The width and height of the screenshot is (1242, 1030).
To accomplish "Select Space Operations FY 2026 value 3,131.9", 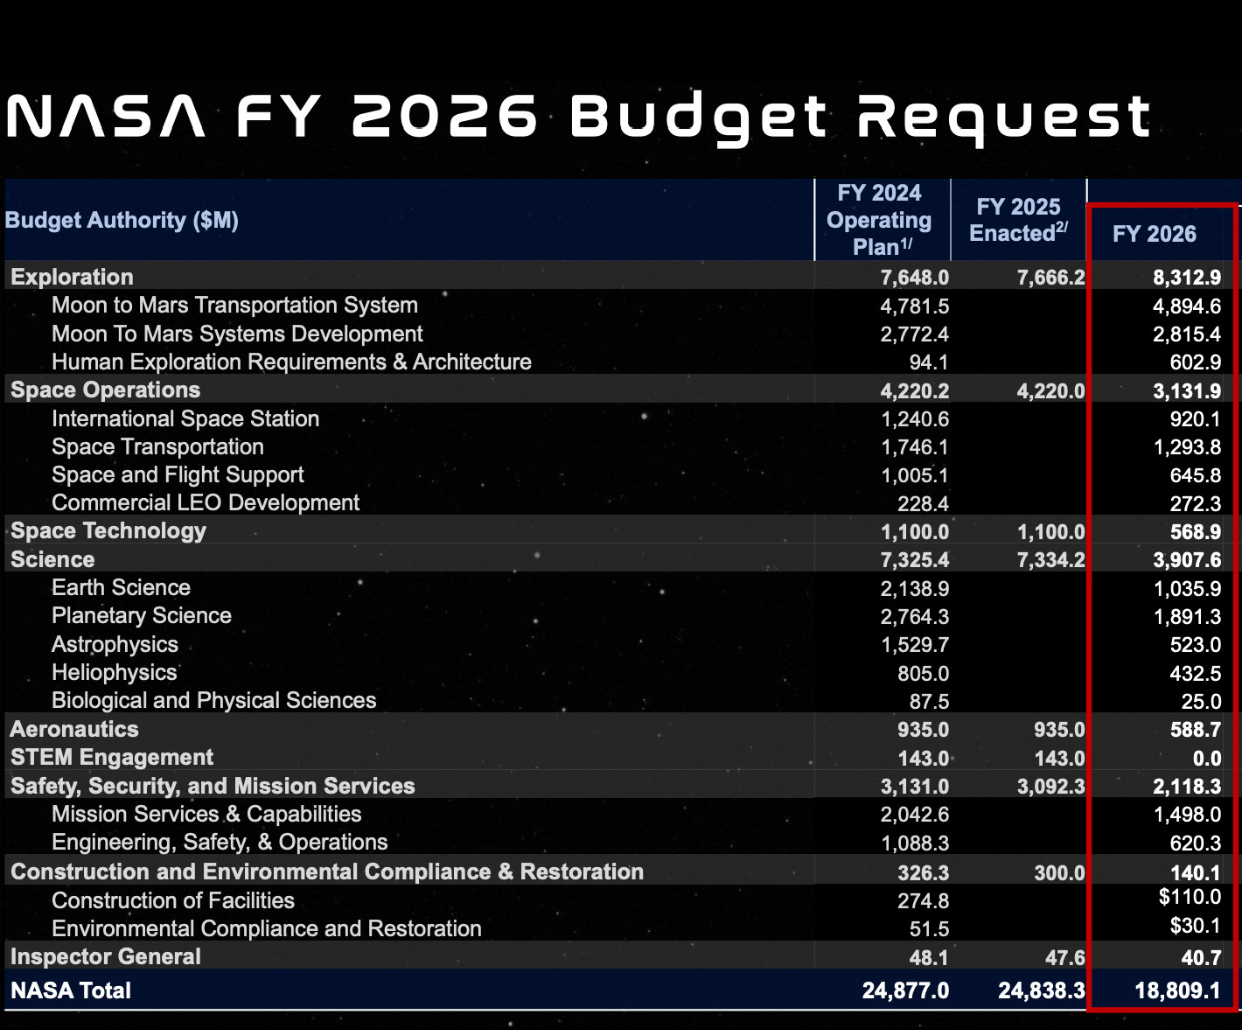I will (1186, 391).
